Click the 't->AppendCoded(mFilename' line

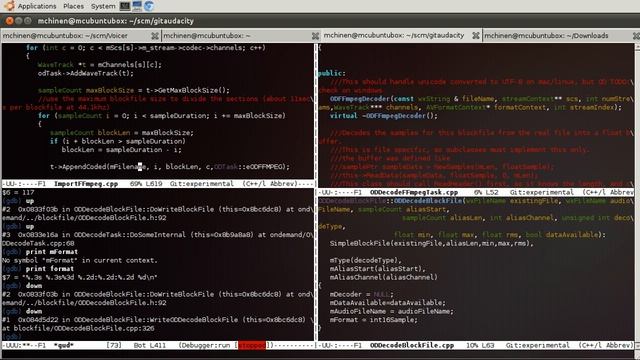(170, 167)
